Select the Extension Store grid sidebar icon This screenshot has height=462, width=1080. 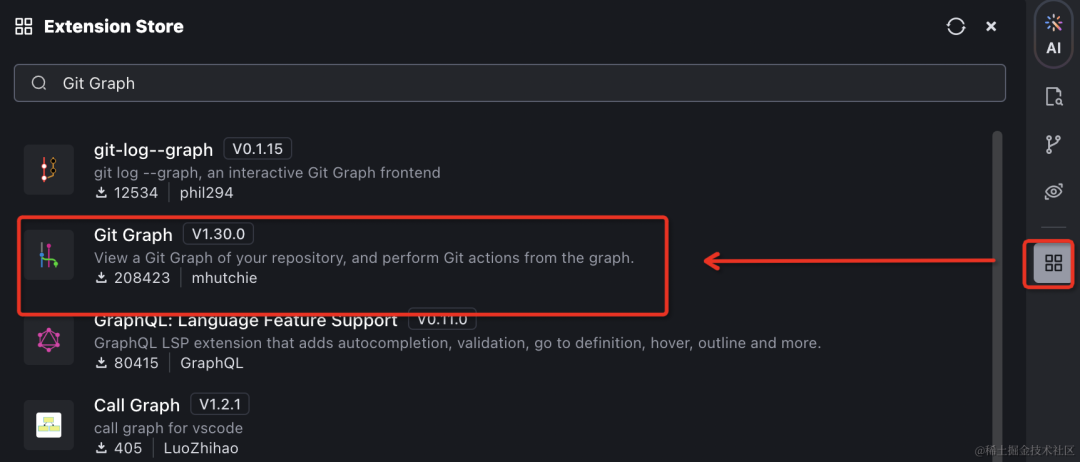click(1053, 264)
